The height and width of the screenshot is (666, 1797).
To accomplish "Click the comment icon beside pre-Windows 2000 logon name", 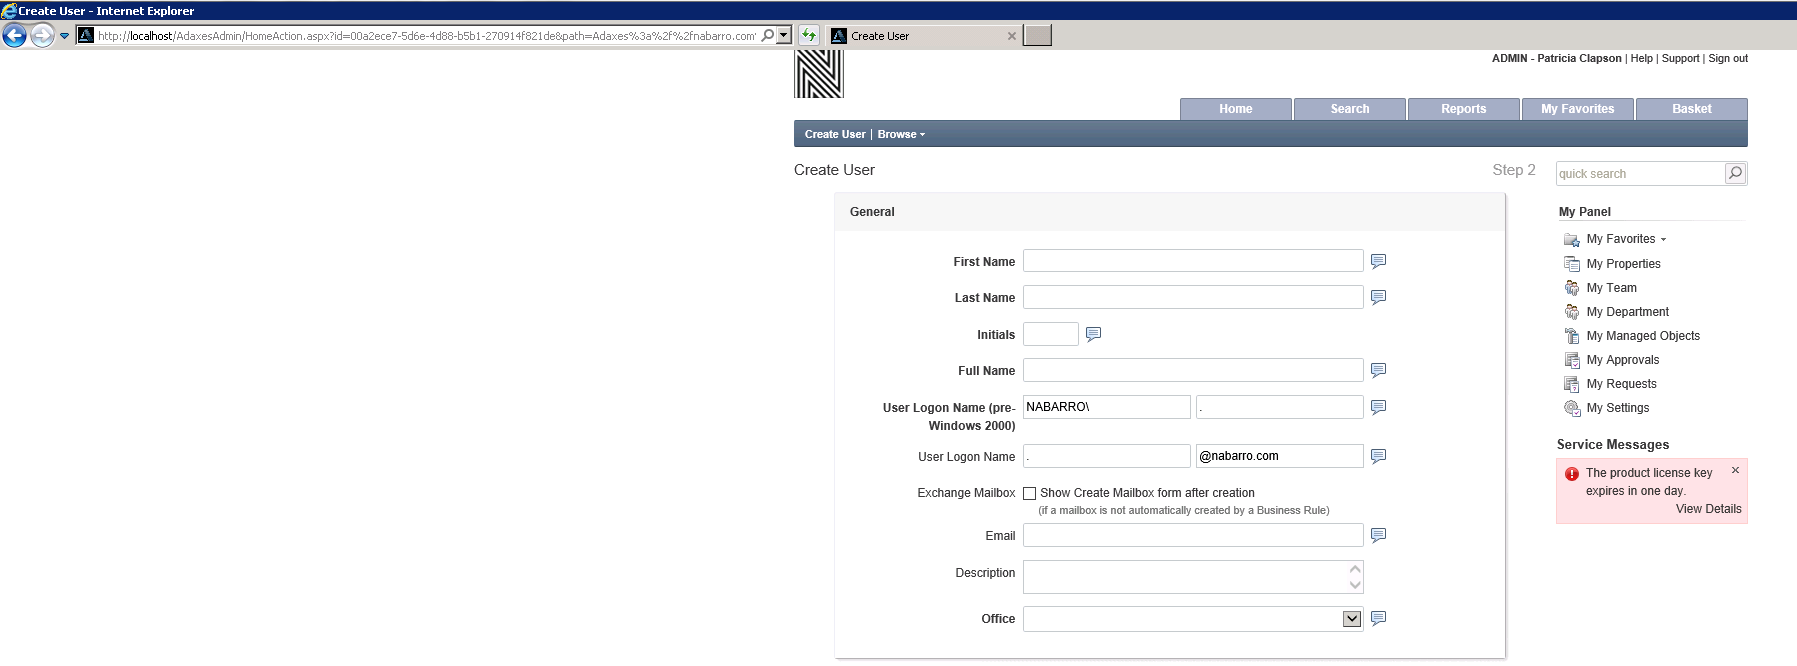I will pyautogui.click(x=1378, y=407).
